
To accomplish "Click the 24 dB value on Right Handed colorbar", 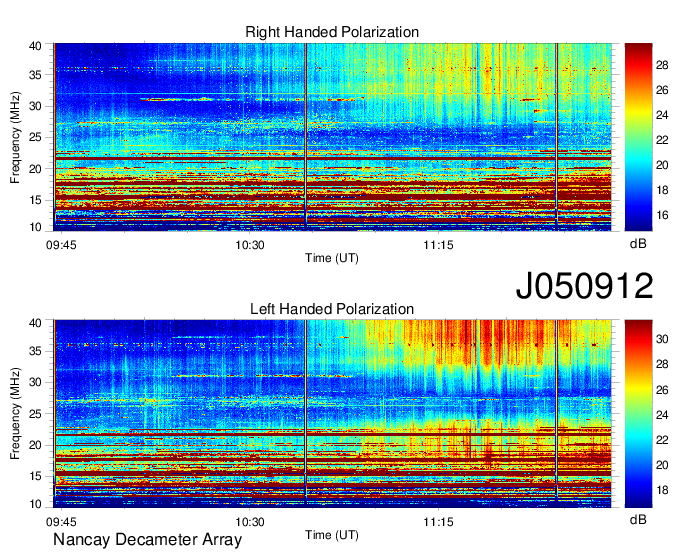I will point(662,115).
